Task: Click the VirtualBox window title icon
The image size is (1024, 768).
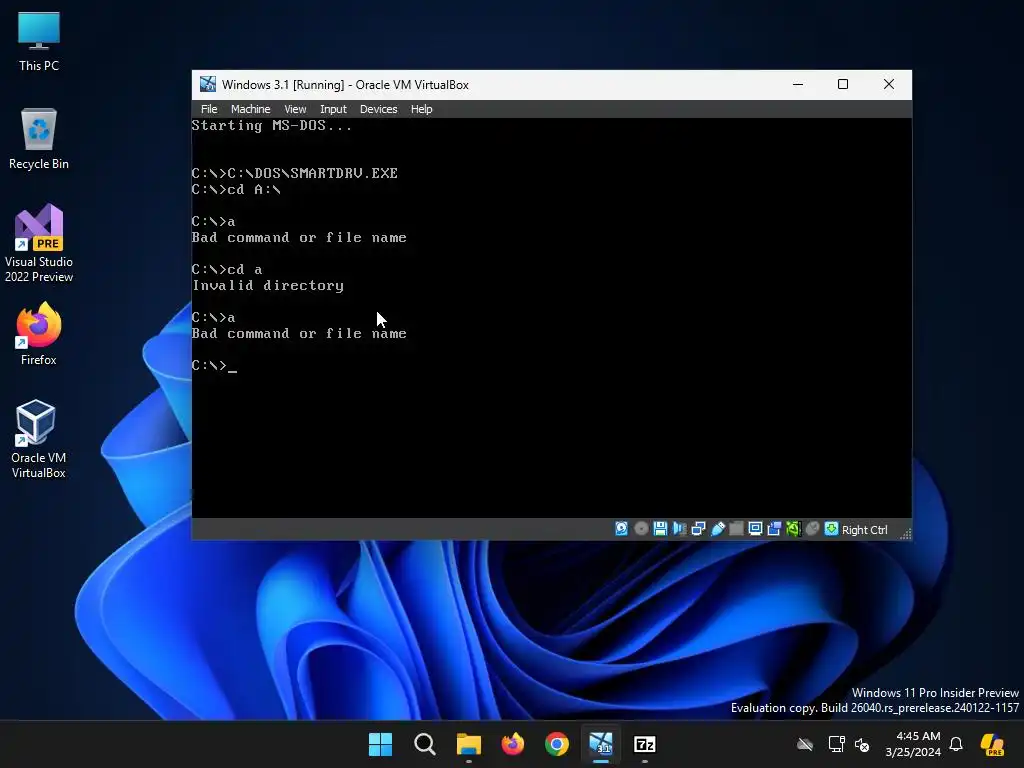Action: click(x=208, y=84)
